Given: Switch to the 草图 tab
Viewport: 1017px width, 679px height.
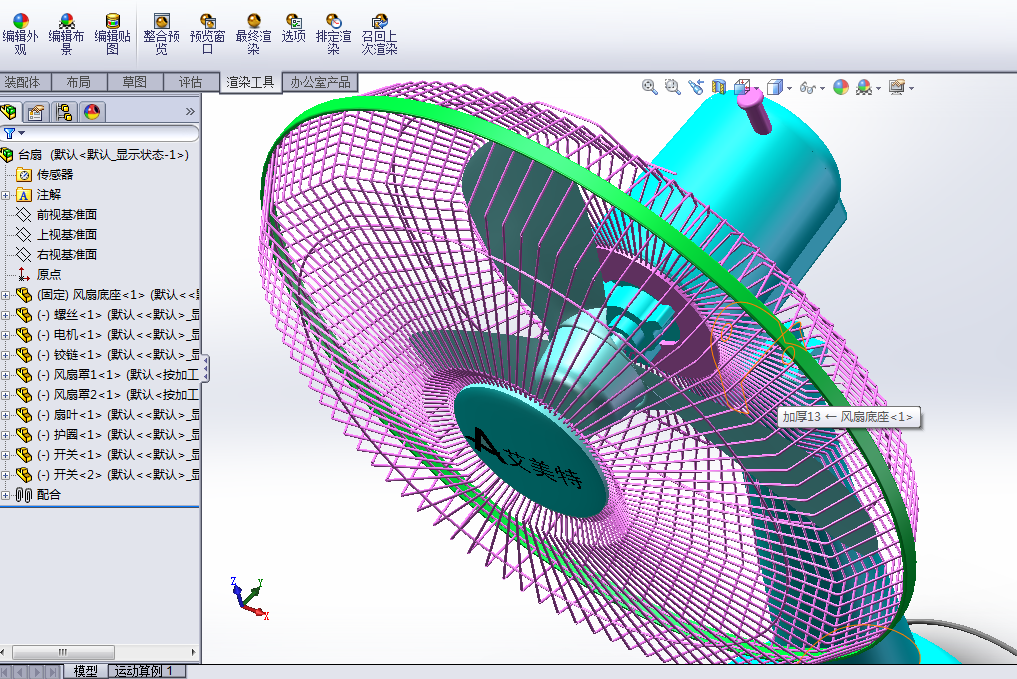Looking at the screenshot, I should click(134, 82).
